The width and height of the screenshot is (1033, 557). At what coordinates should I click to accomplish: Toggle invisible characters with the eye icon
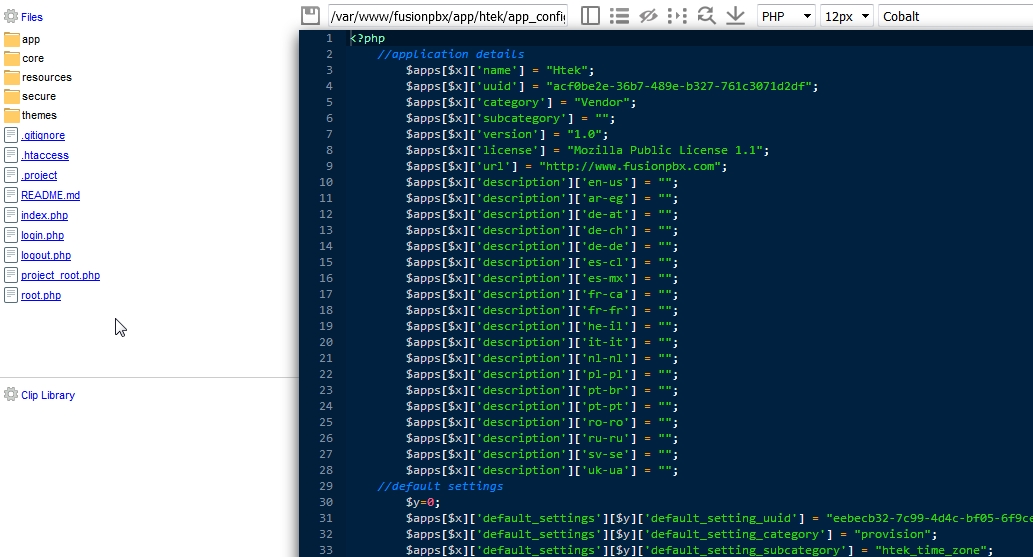(648, 16)
